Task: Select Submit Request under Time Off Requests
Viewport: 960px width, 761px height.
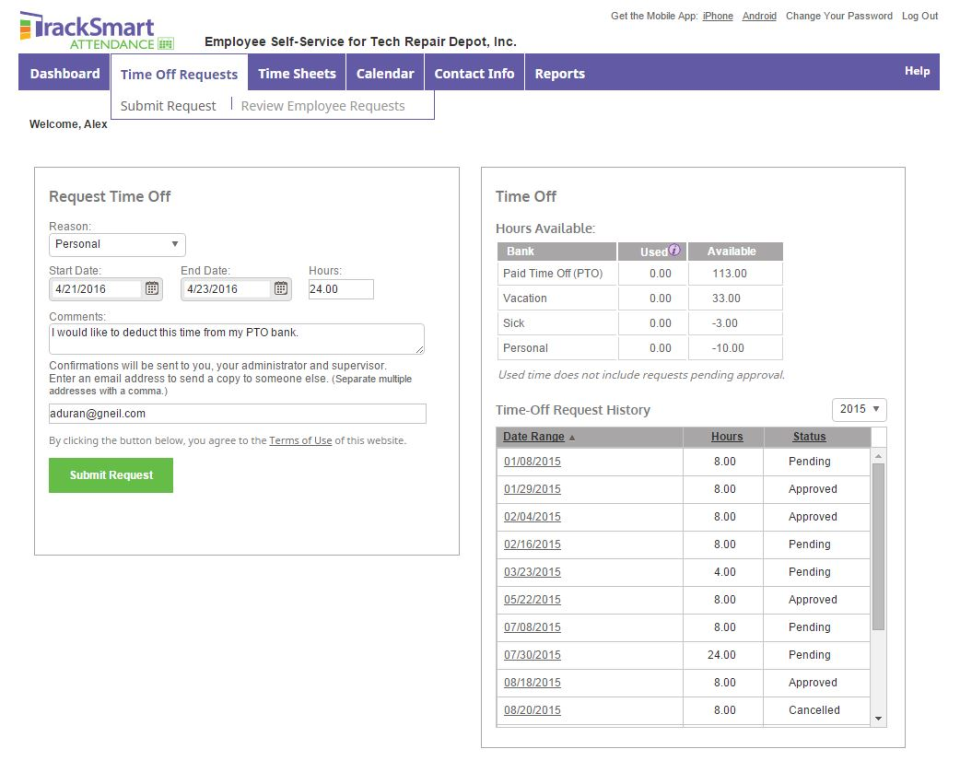Action: [167, 104]
